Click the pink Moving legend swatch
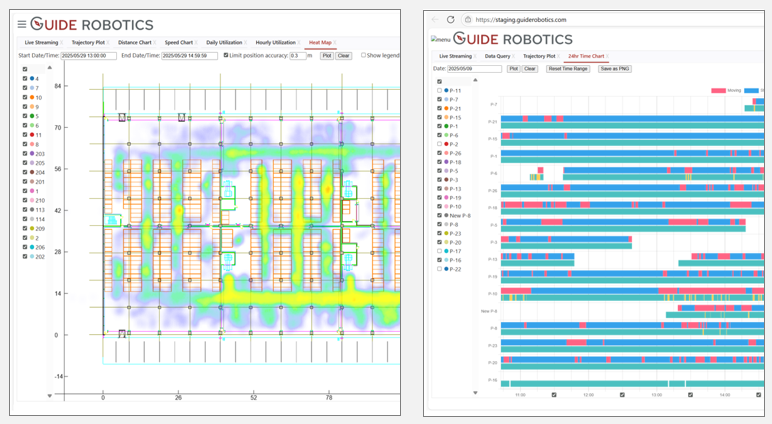 tap(717, 91)
